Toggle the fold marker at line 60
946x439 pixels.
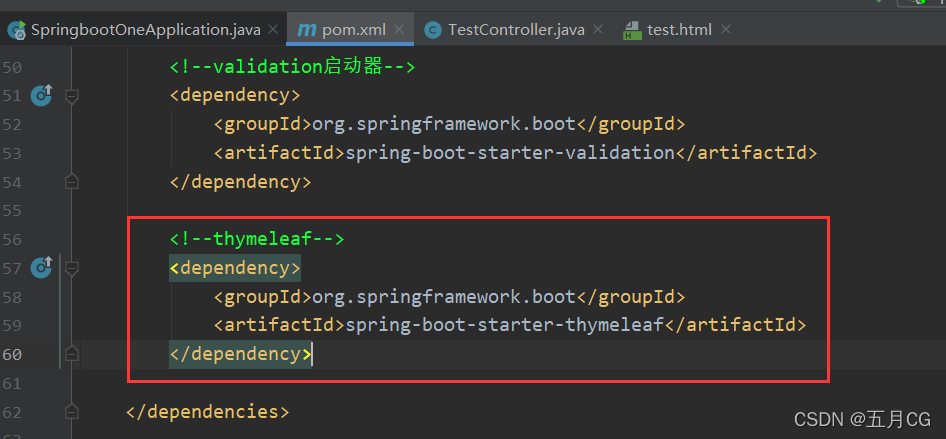coord(72,353)
